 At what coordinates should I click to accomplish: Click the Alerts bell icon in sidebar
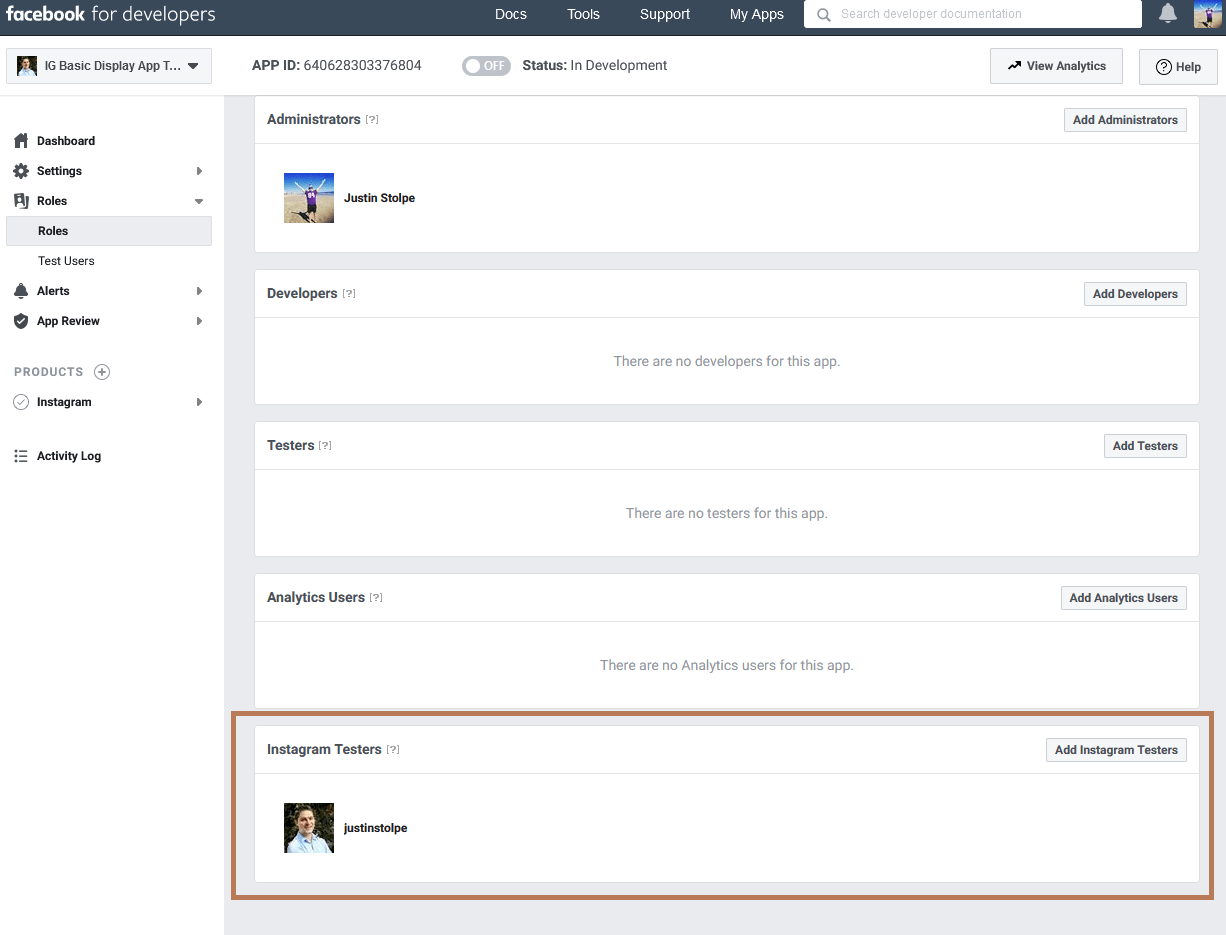pos(21,291)
